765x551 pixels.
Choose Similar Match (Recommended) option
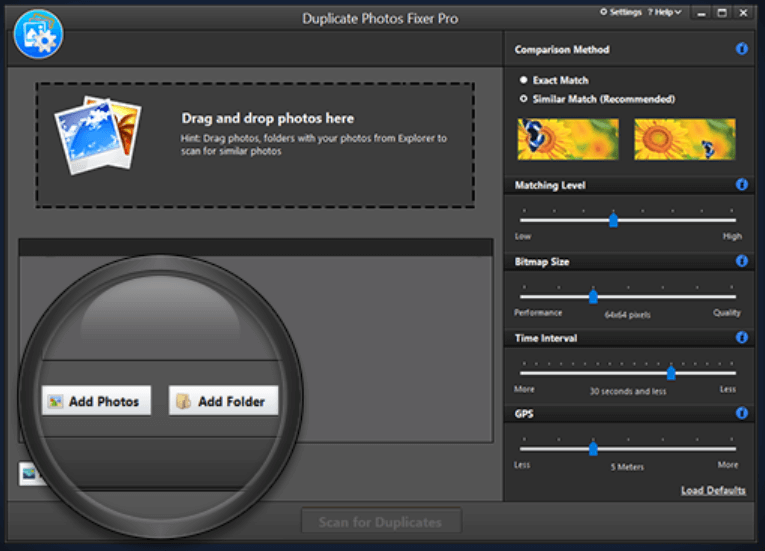coord(524,99)
